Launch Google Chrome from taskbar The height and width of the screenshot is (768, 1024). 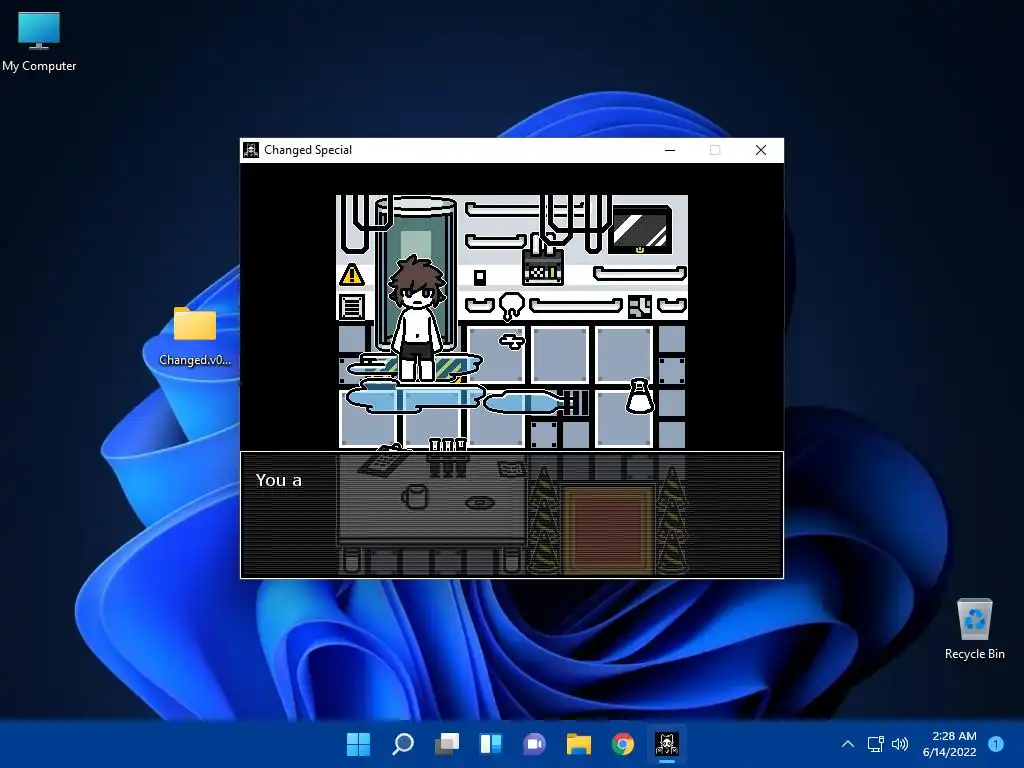(622, 744)
